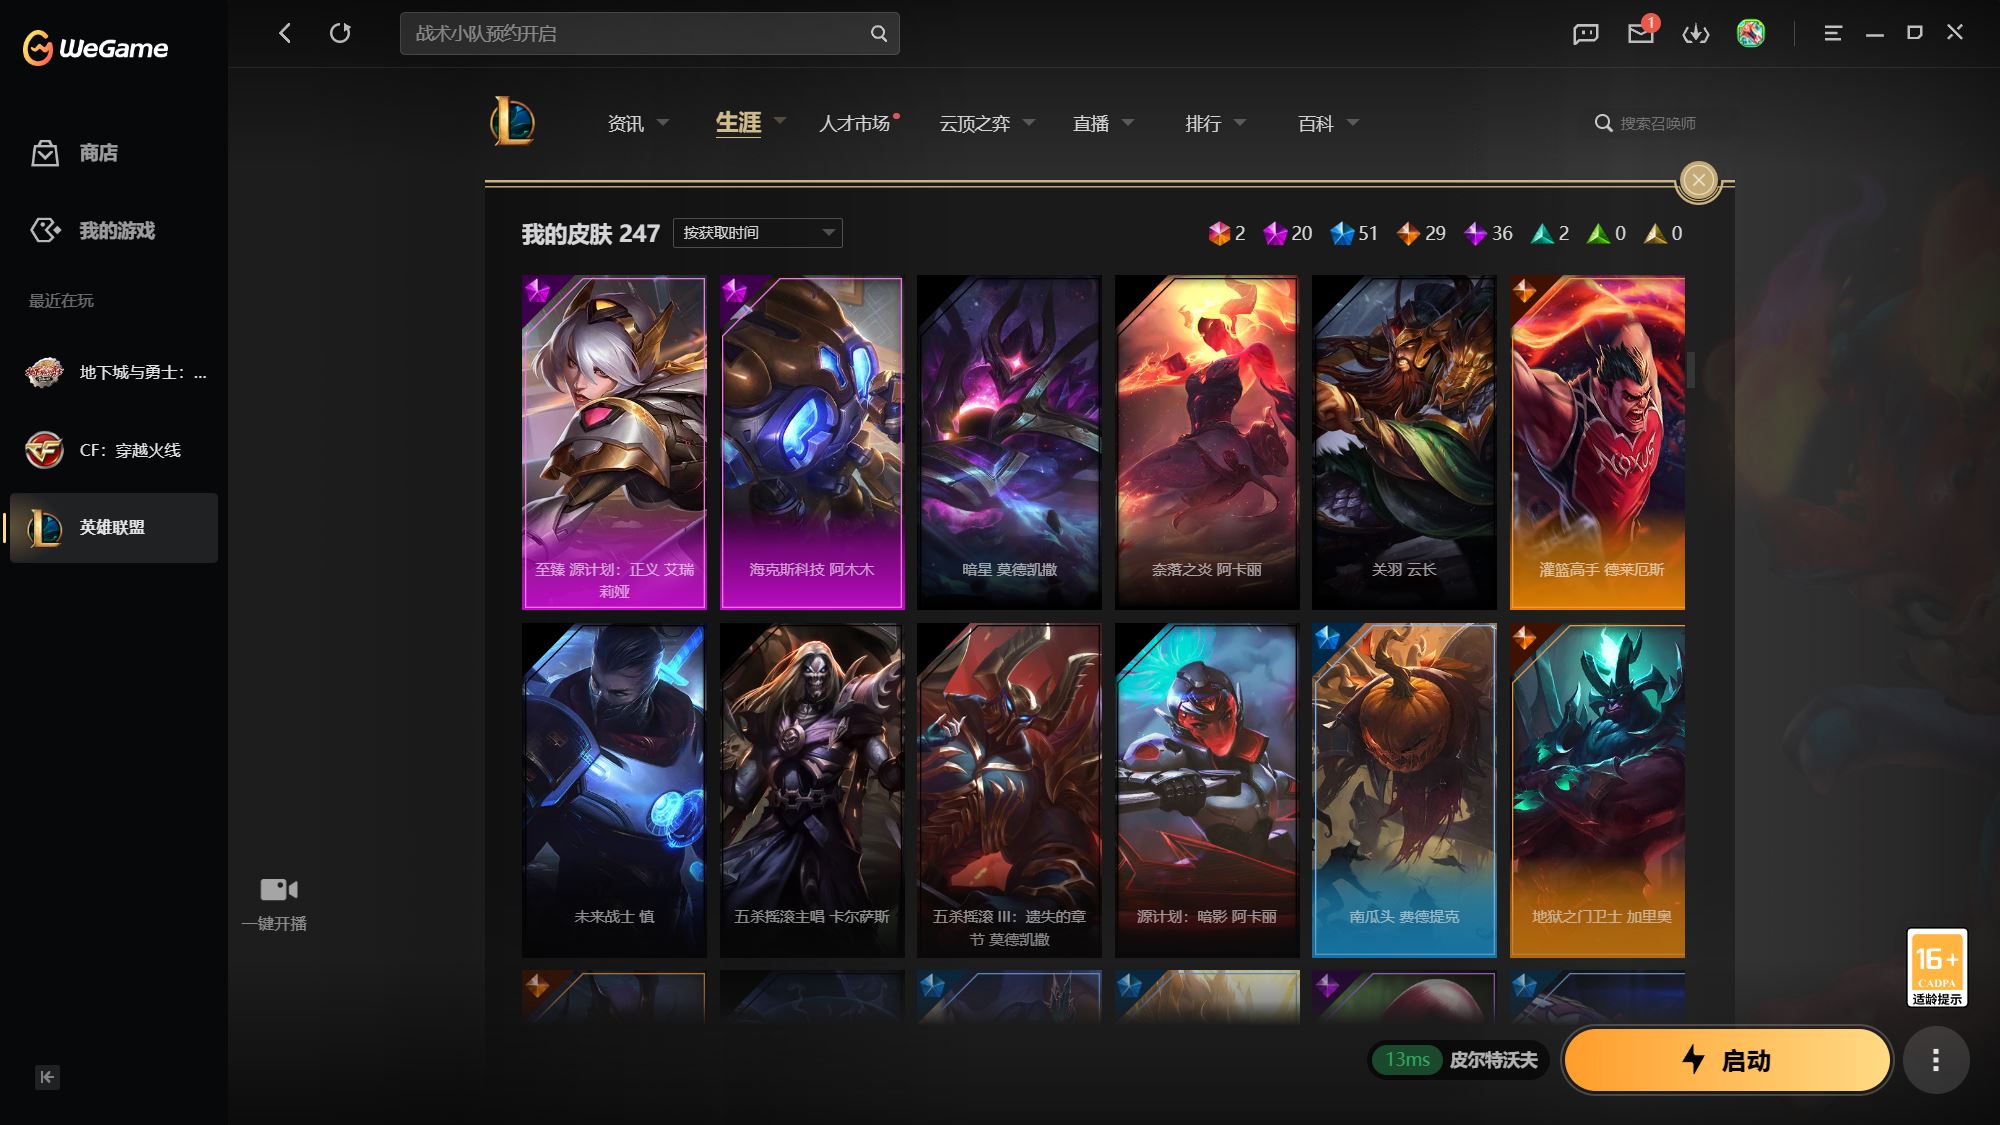The width and height of the screenshot is (2000, 1125).
Task: Open the 关羽 云长 skin card
Action: click(x=1404, y=442)
